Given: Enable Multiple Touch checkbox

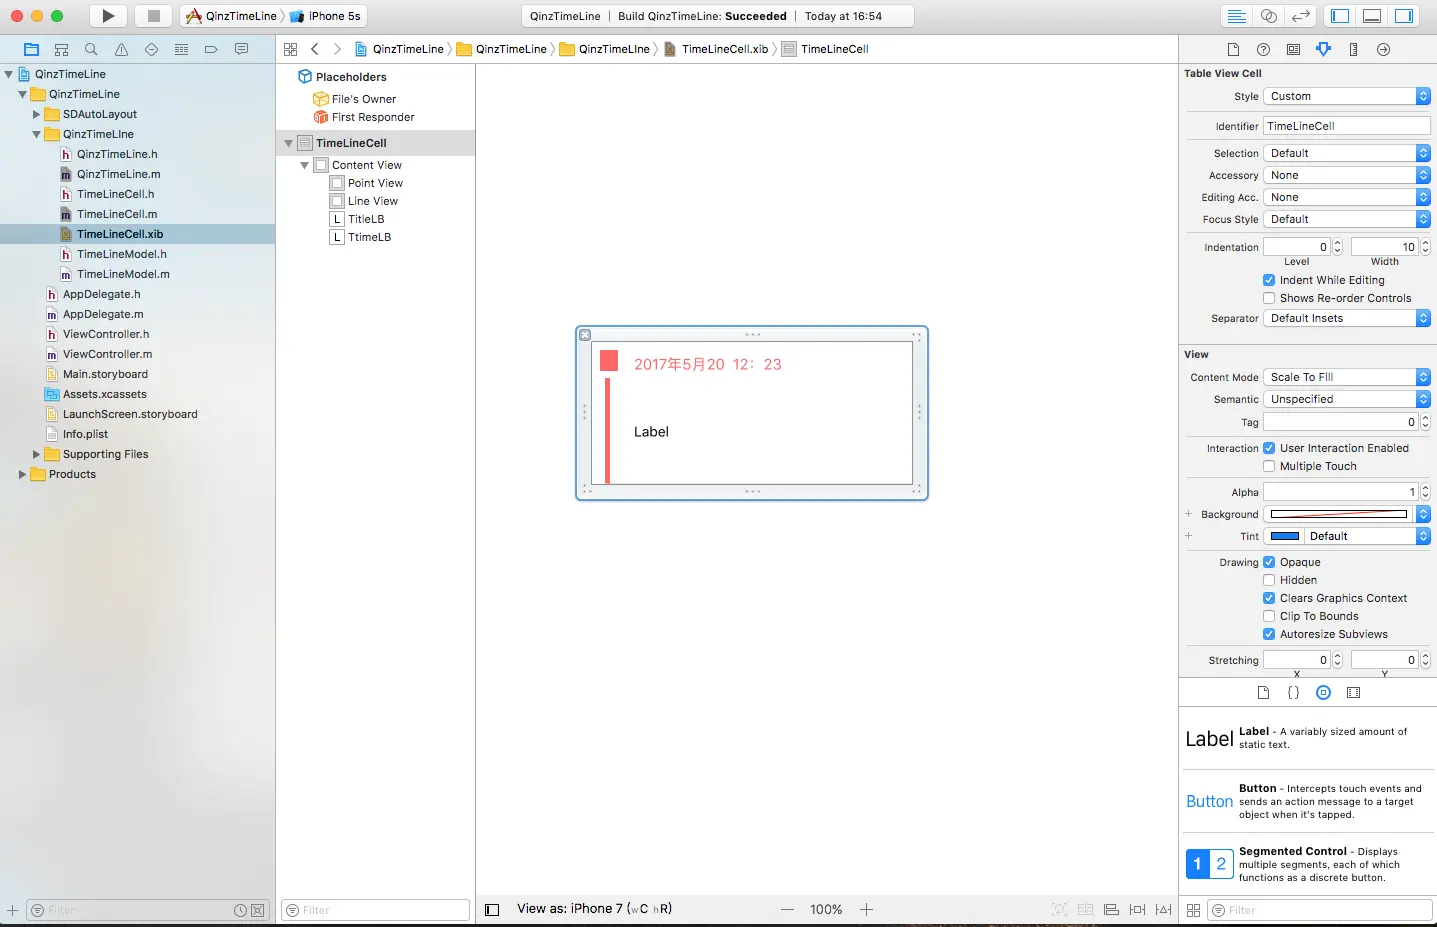Looking at the screenshot, I should (1269, 466).
